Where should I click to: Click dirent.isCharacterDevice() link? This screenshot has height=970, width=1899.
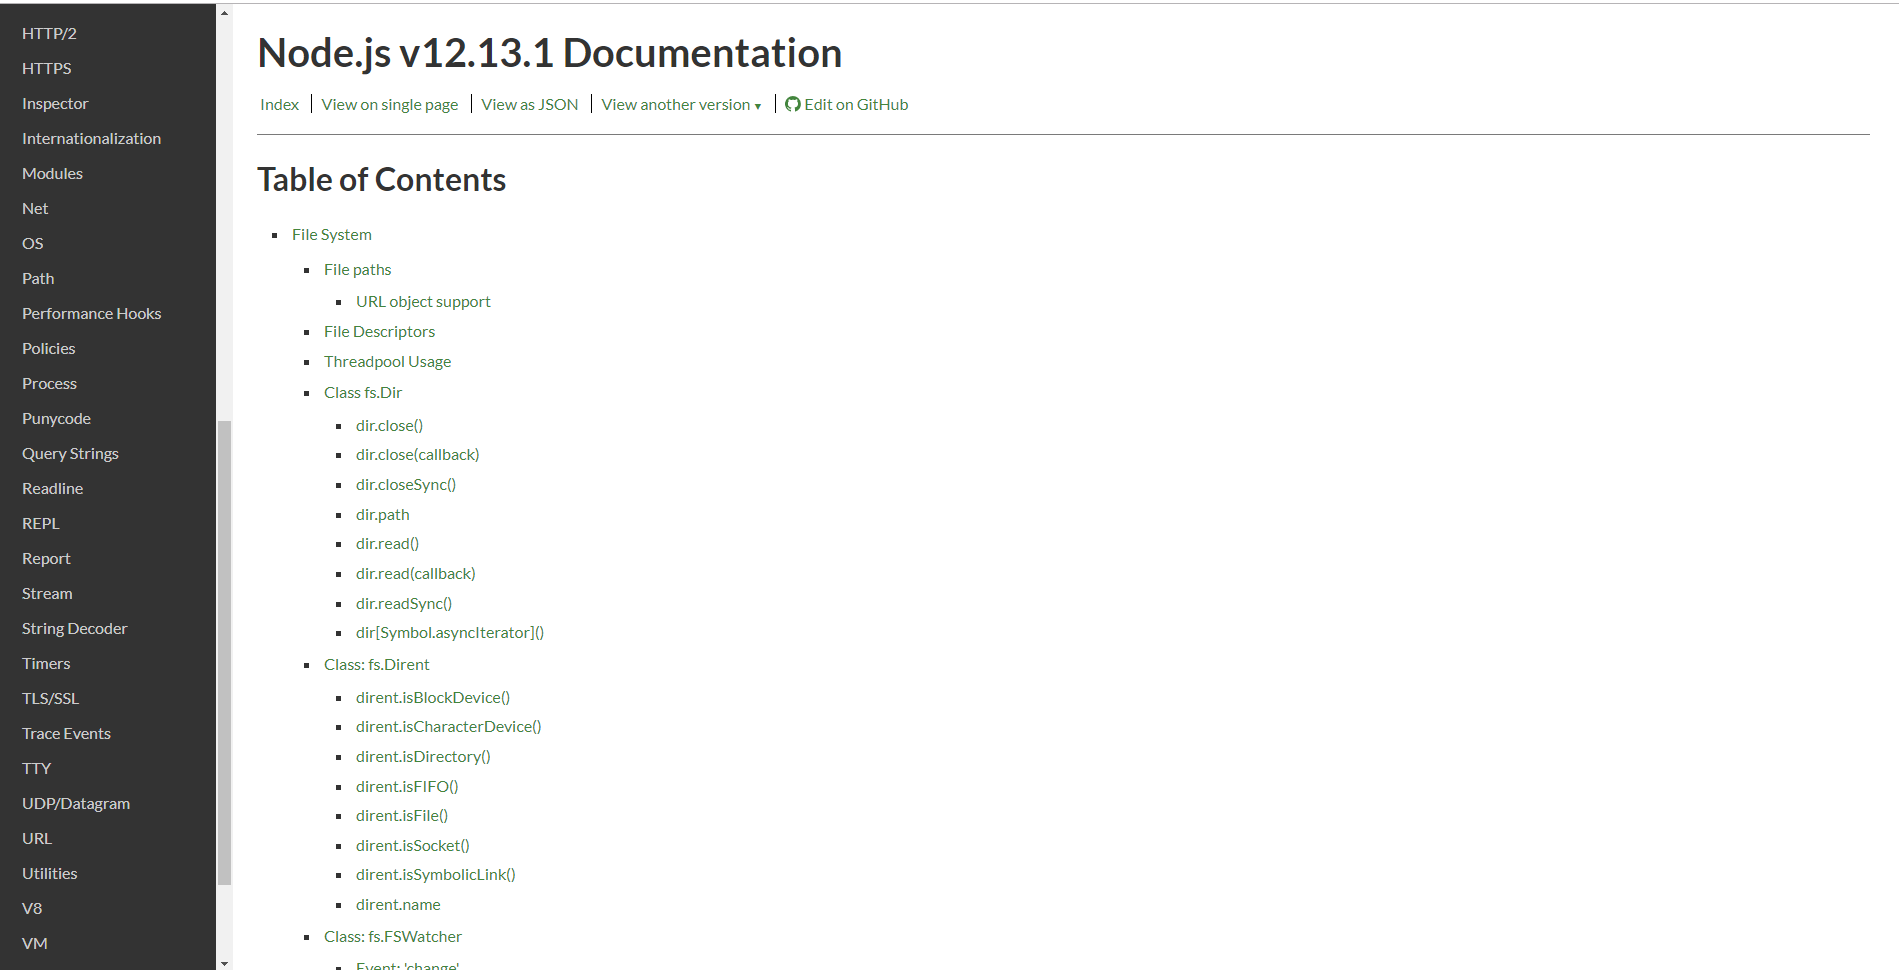click(x=448, y=727)
